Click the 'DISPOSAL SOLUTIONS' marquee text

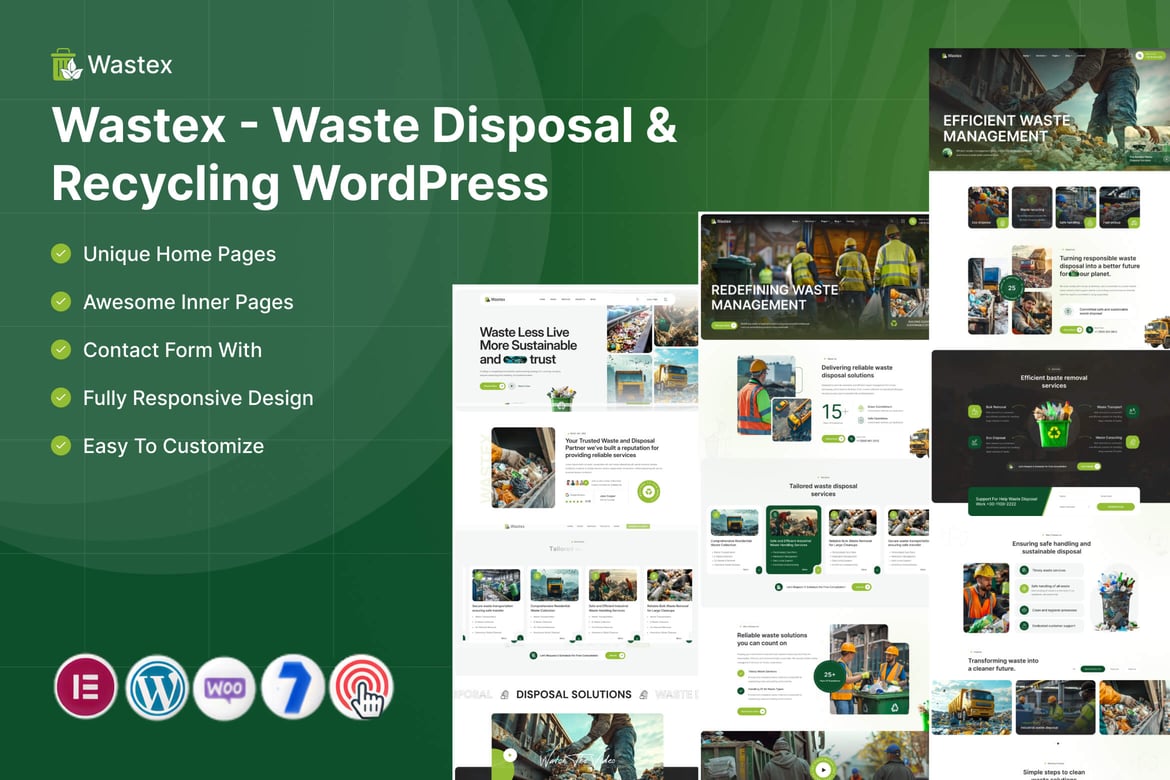574,695
